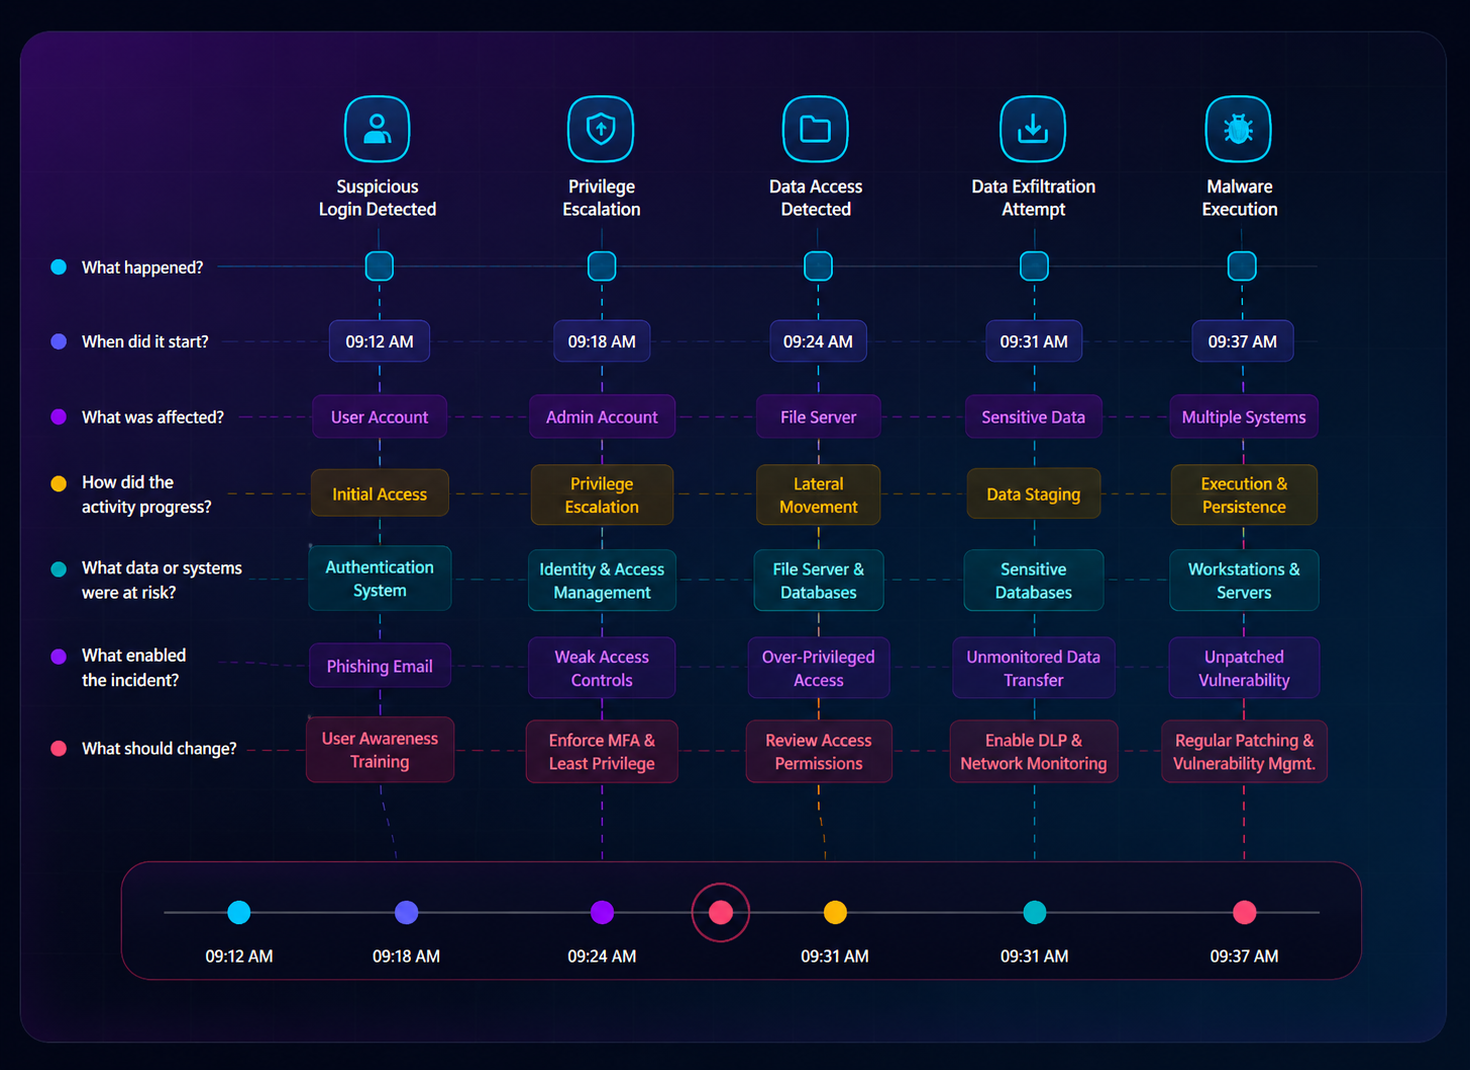Open the File Server chip

point(818,417)
